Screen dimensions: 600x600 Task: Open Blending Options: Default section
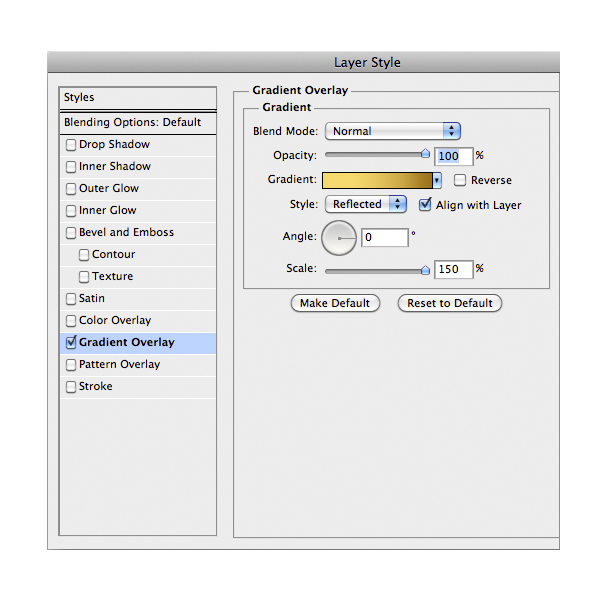point(132,123)
